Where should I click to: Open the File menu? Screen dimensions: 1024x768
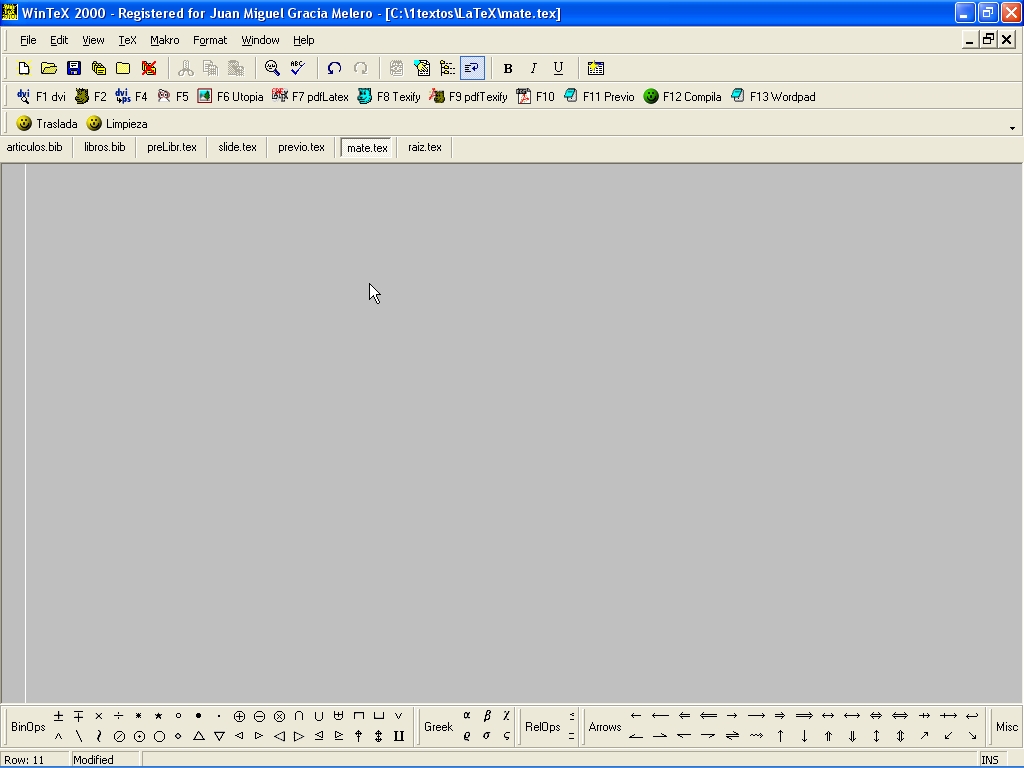[x=28, y=40]
